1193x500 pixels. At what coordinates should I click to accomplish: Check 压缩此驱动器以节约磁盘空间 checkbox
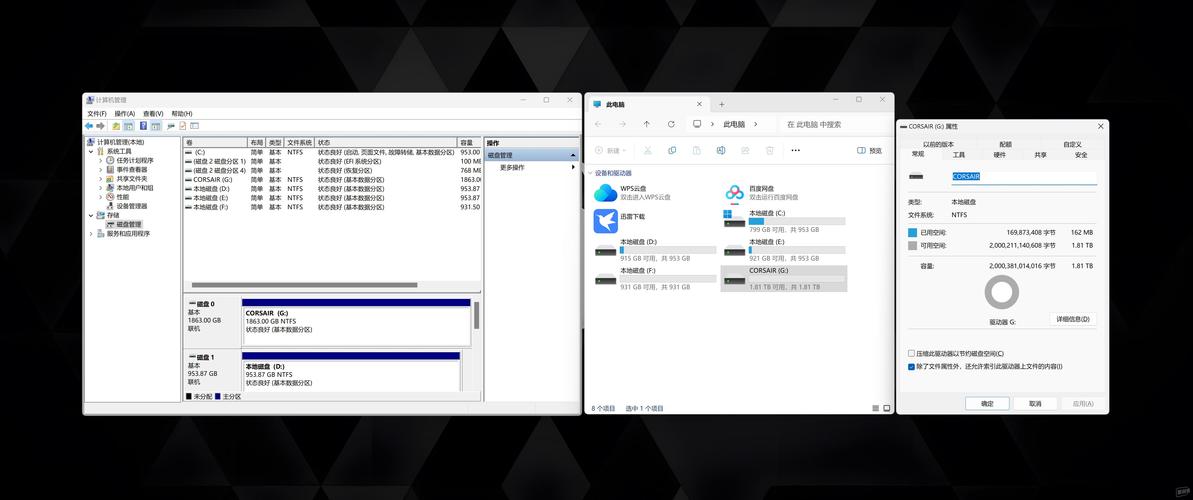[x=911, y=353]
